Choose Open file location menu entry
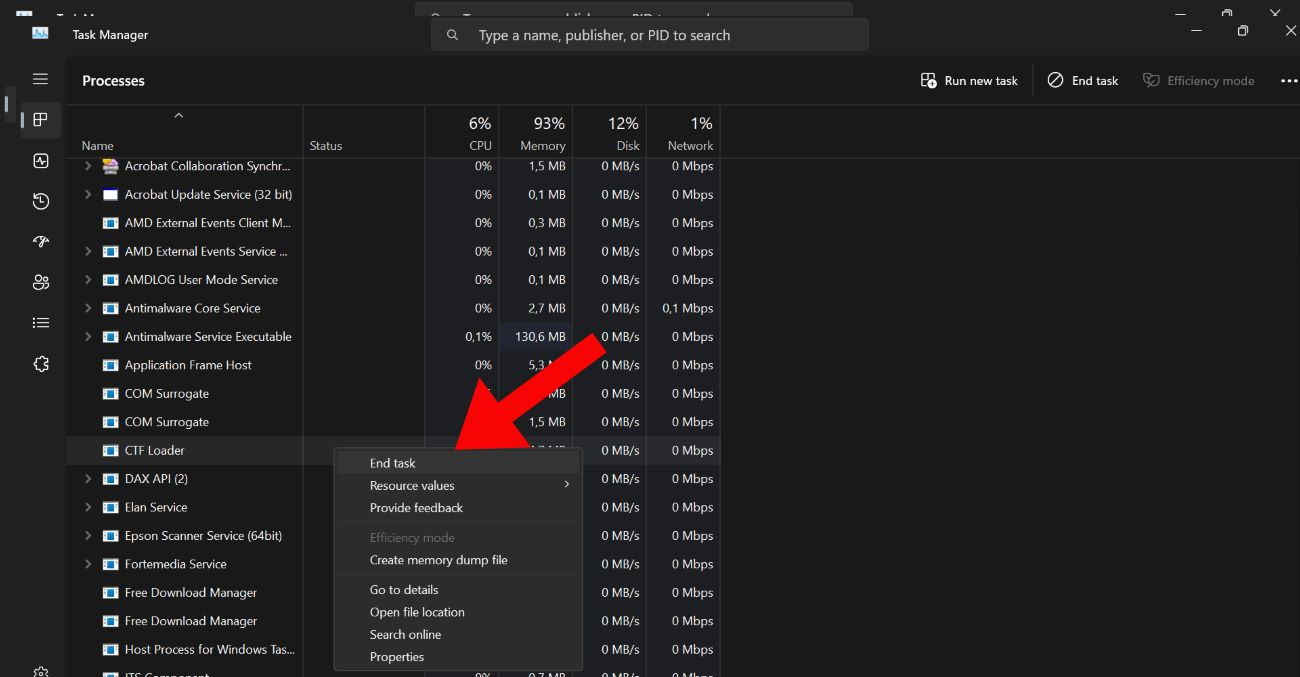 417,612
